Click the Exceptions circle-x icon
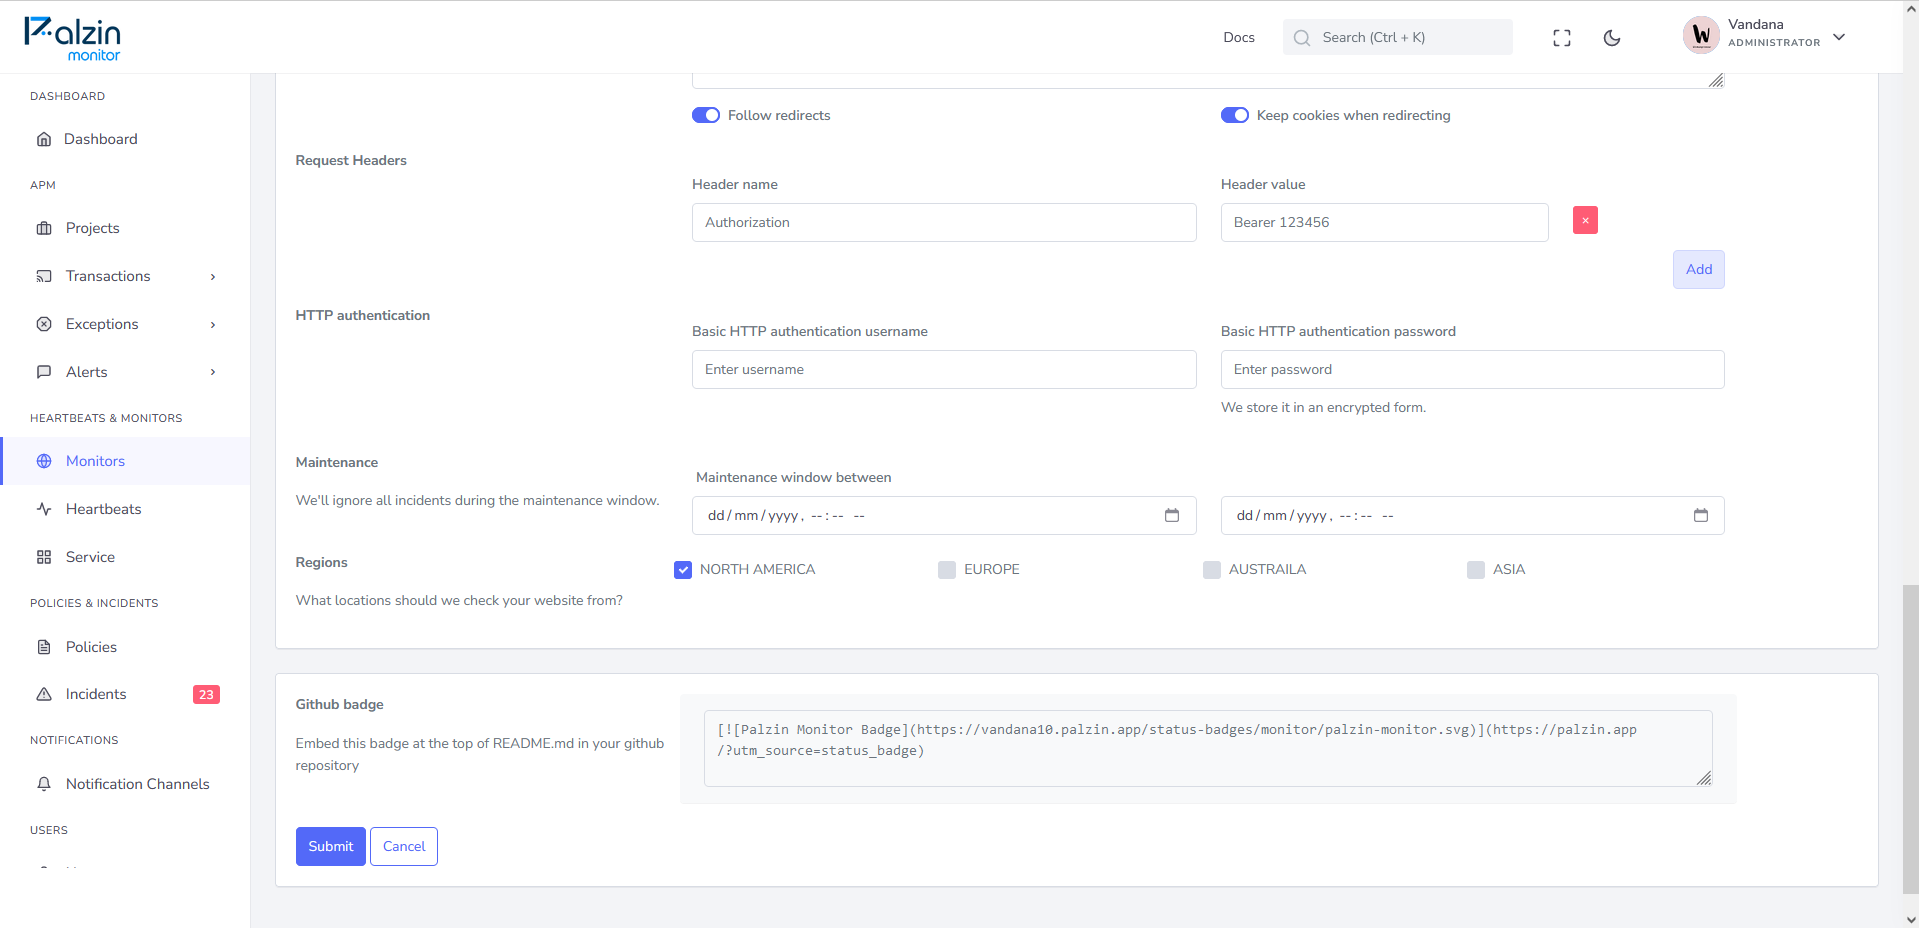The width and height of the screenshot is (1919, 928). pos(44,324)
